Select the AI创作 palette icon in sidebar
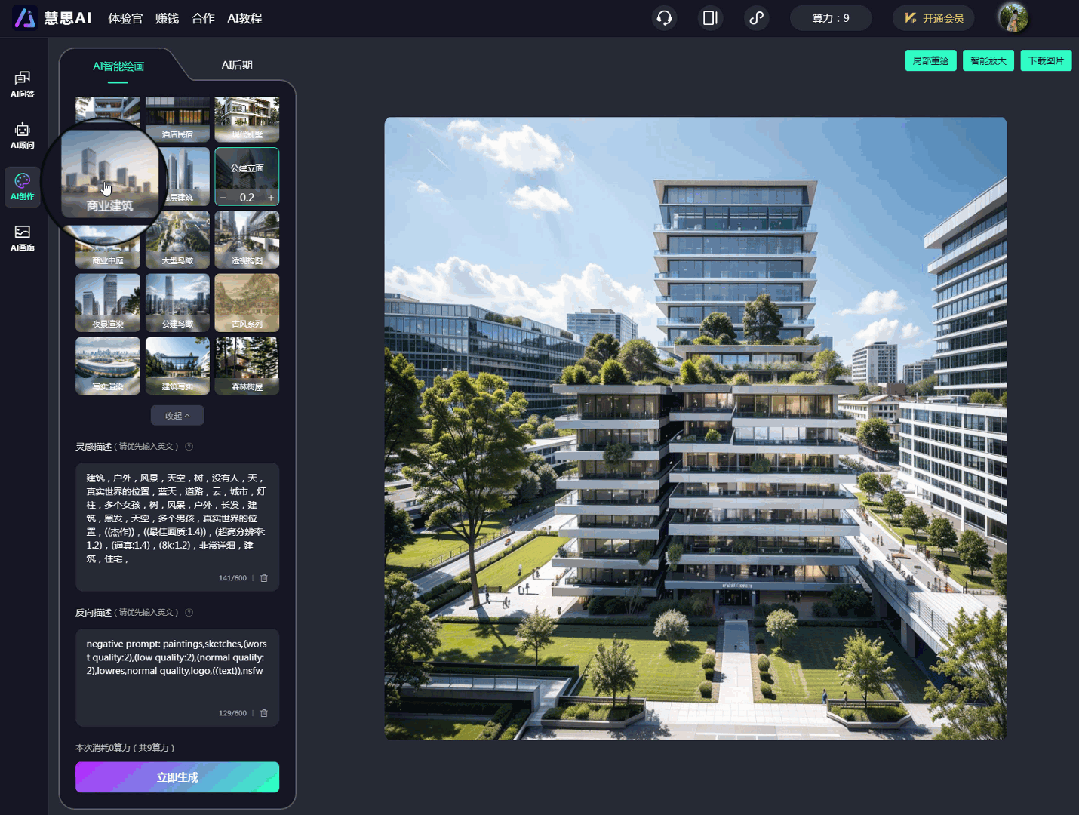Image resolution: width=1079 pixels, height=815 pixels. (22, 186)
